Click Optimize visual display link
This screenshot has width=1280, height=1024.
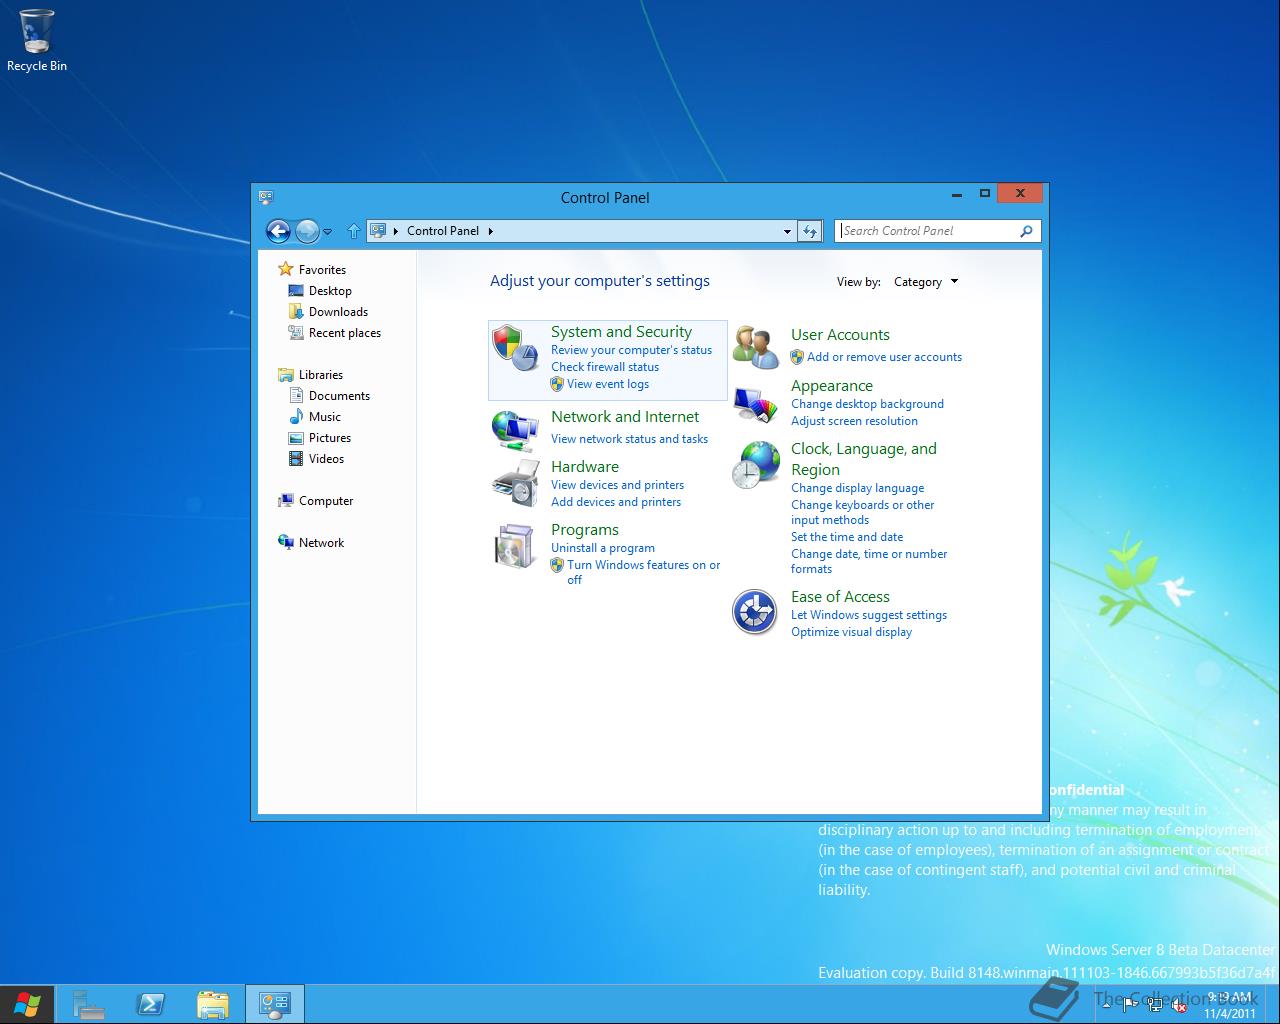coord(851,632)
